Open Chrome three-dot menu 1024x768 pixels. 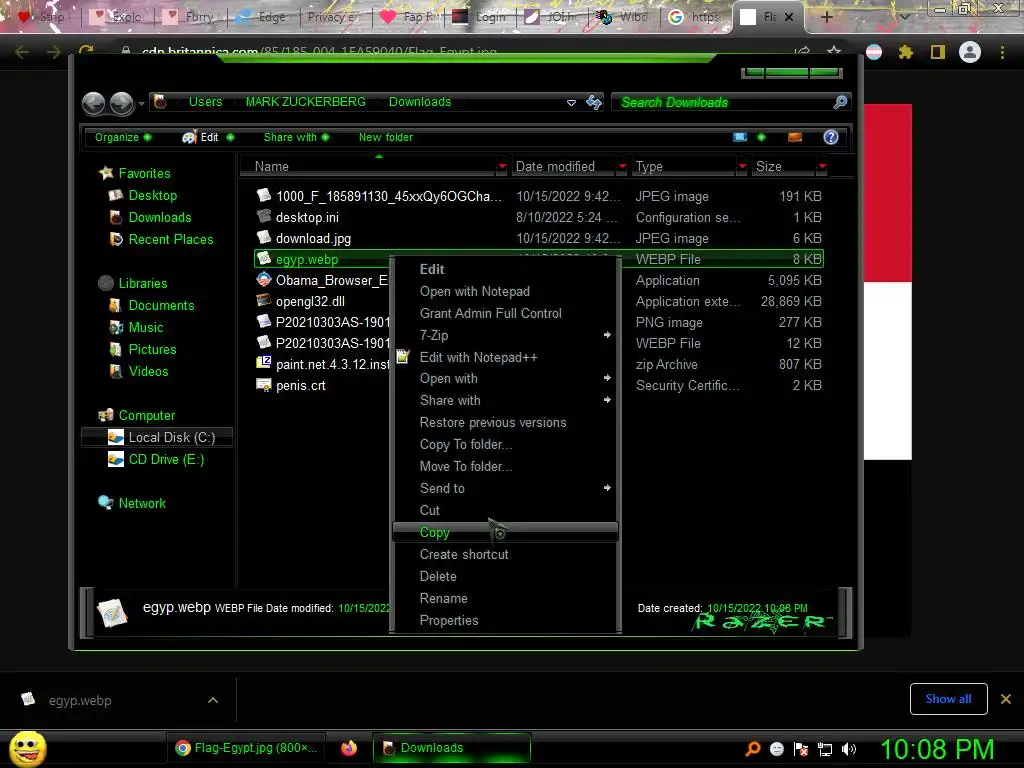pyautogui.click(x=1002, y=52)
